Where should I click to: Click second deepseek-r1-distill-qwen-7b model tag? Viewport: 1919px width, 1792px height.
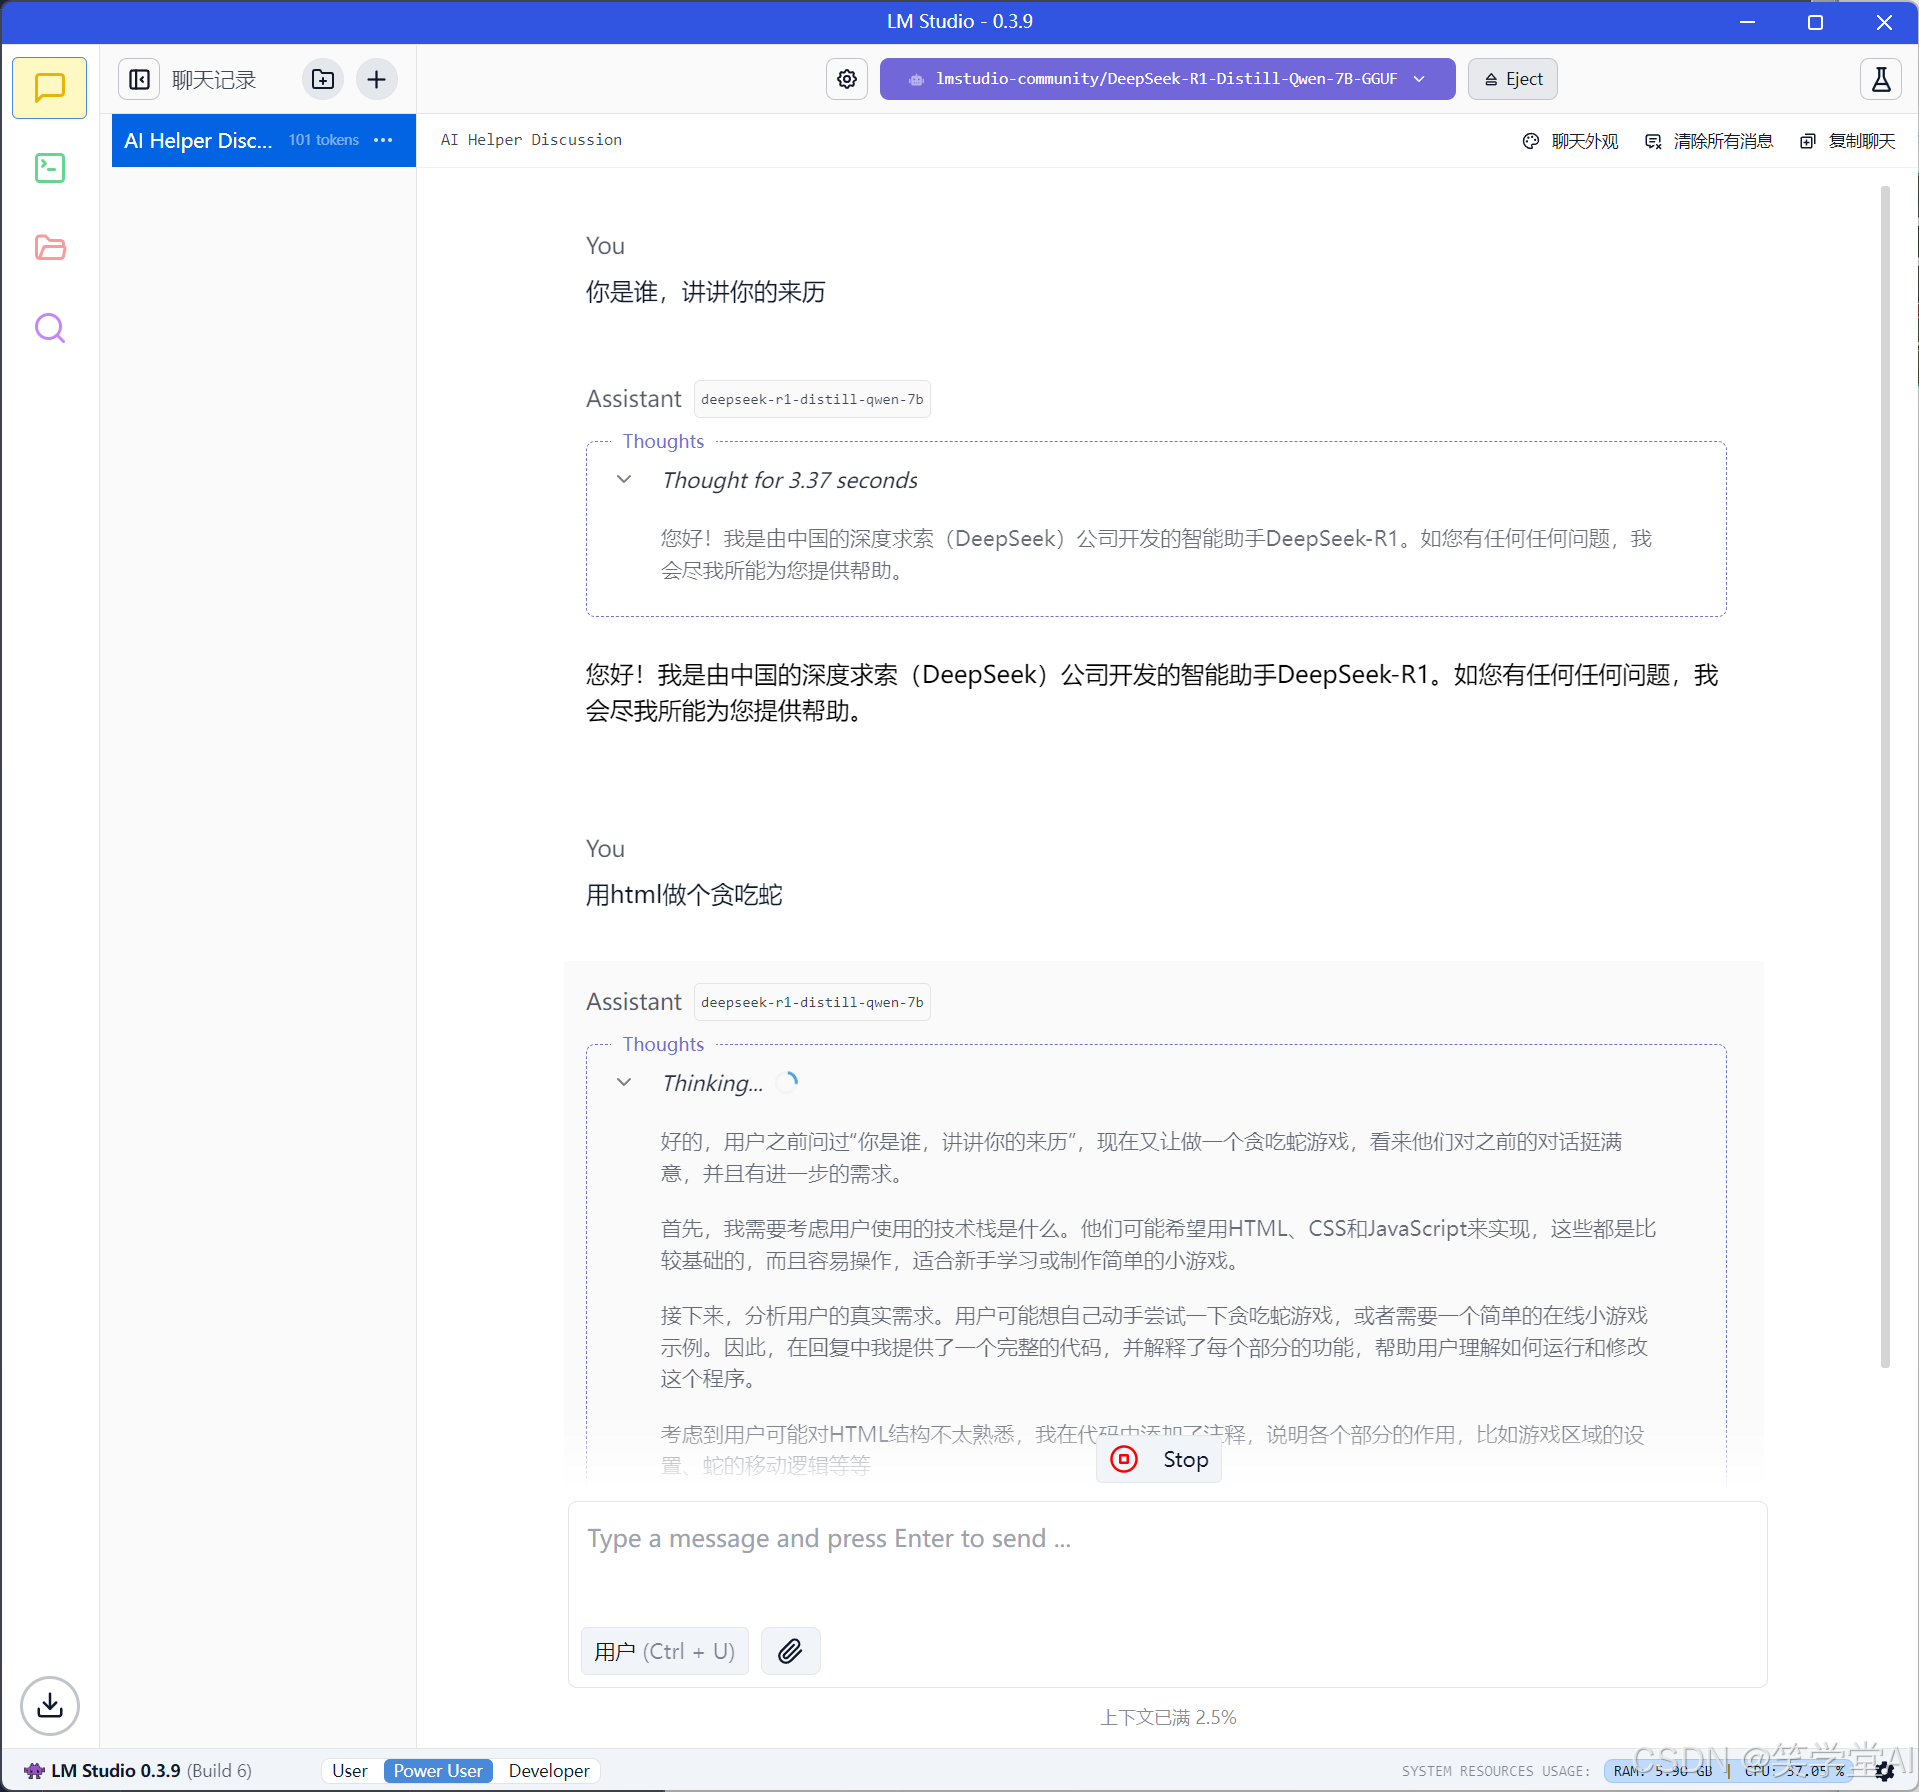click(812, 1002)
